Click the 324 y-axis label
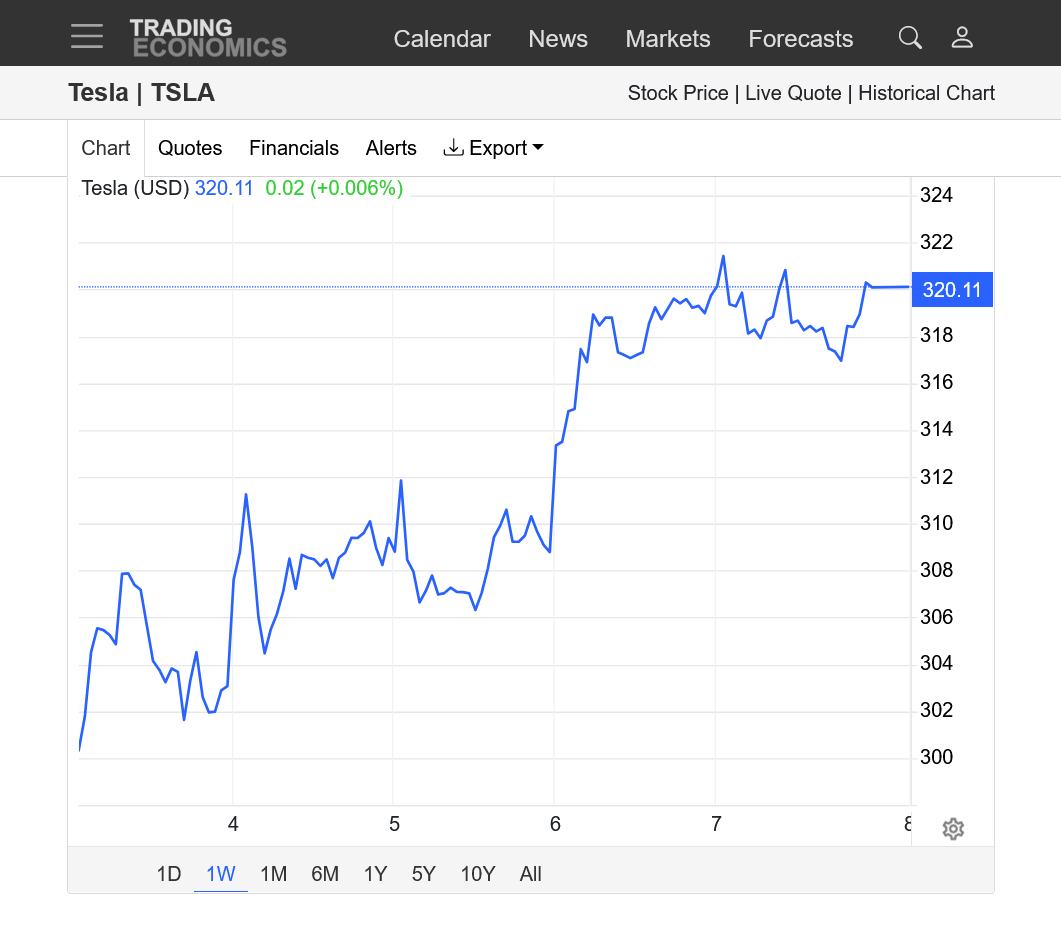Viewport: 1061px width, 926px height. pyautogui.click(x=936, y=195)
